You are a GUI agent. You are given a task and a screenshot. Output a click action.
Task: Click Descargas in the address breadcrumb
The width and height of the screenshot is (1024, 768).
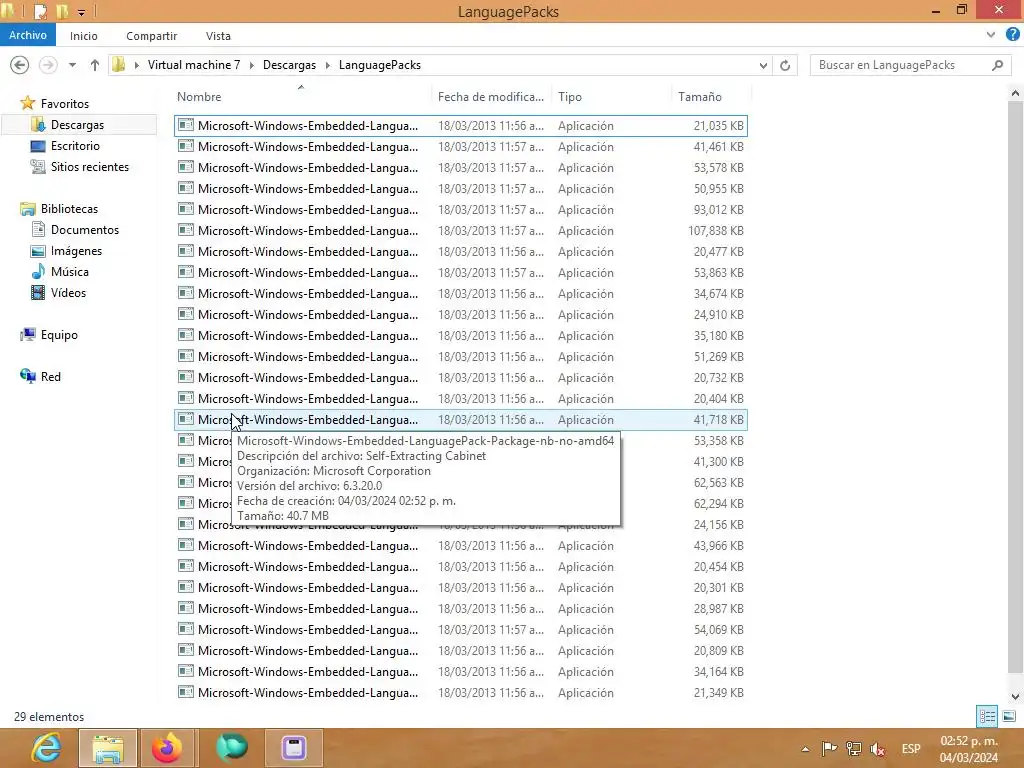[x=289, y=65]
